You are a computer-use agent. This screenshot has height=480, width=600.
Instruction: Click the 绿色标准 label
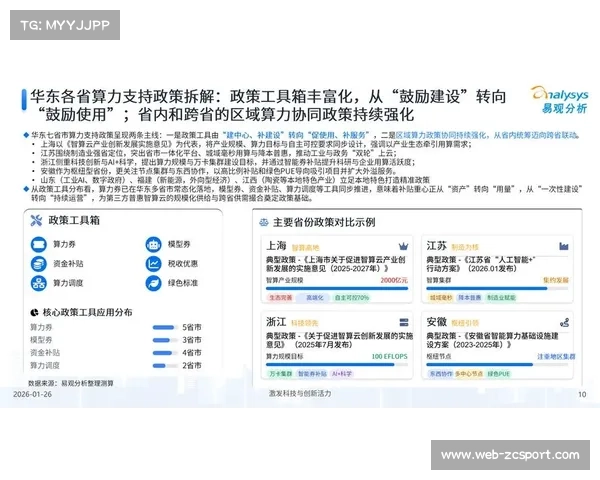183,283
